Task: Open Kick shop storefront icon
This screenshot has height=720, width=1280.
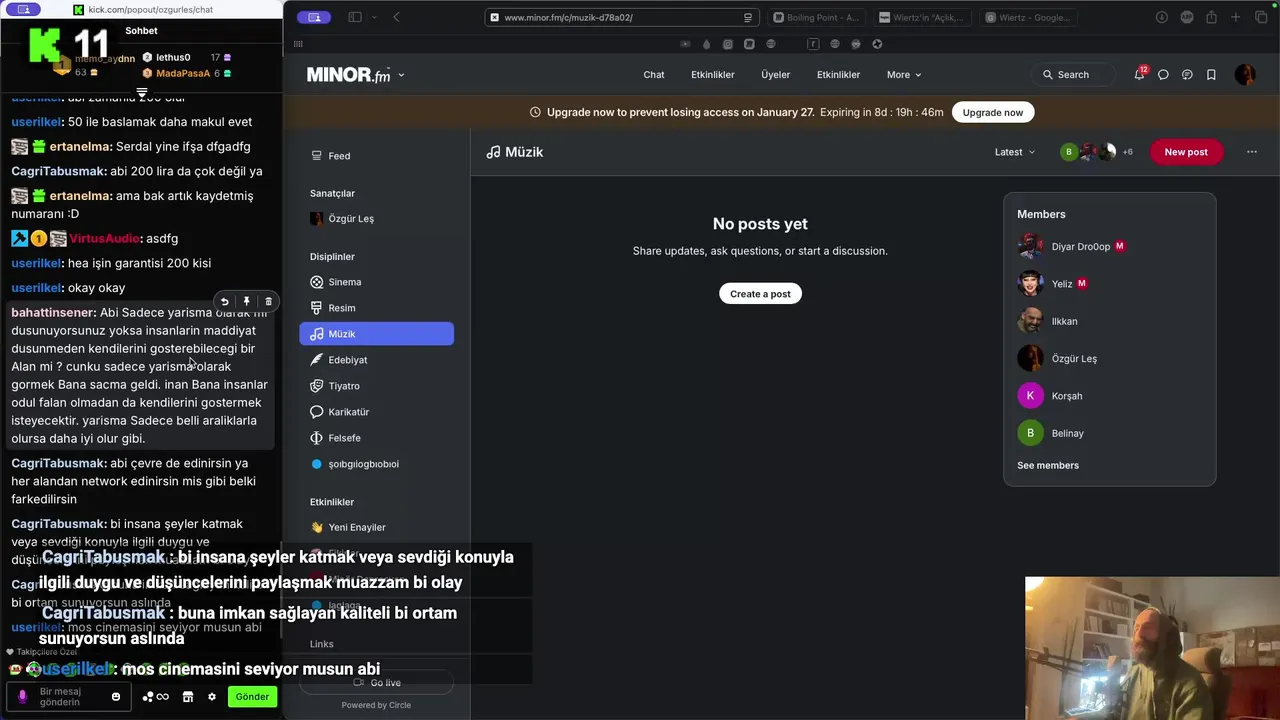Action: (187, 697)
